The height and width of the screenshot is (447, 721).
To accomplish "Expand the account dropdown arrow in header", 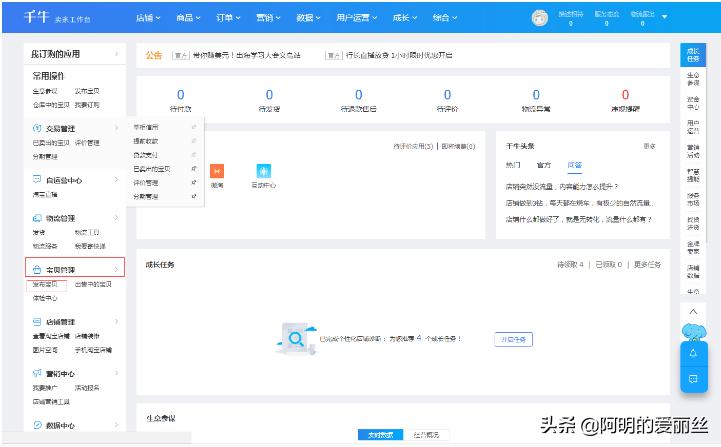I will coord(664,17).
